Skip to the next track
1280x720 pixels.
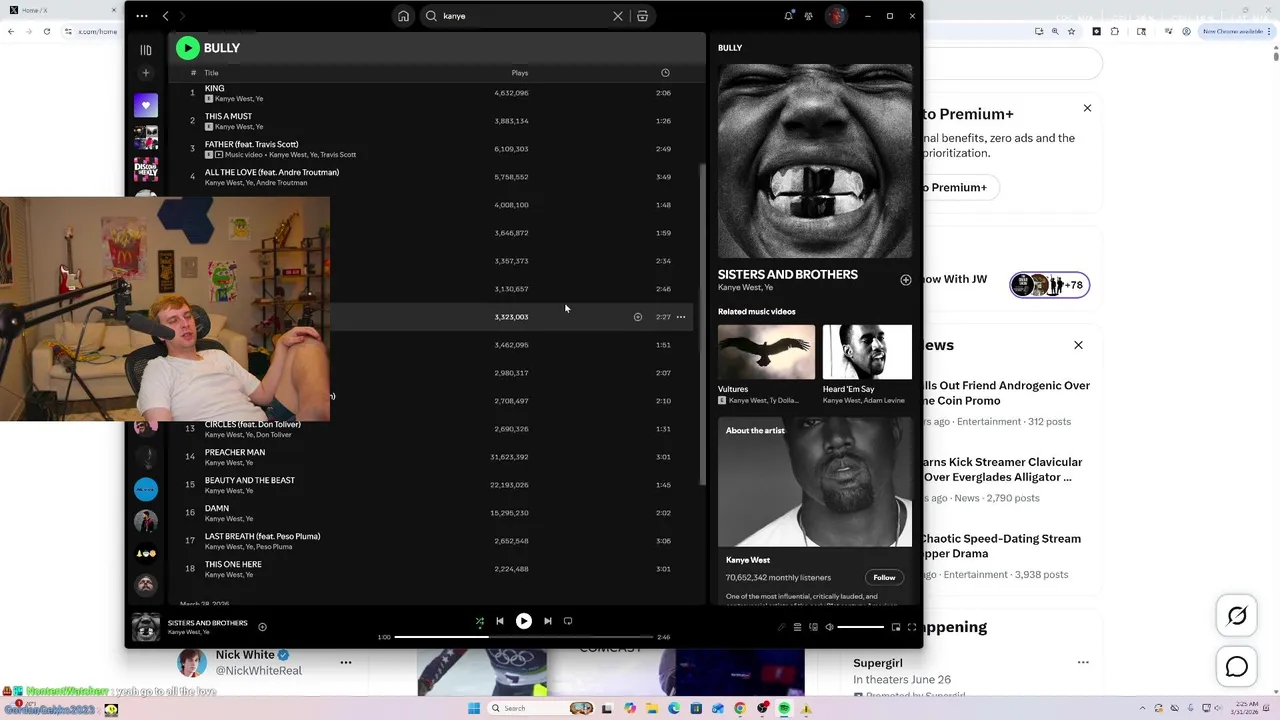[547, 621]
